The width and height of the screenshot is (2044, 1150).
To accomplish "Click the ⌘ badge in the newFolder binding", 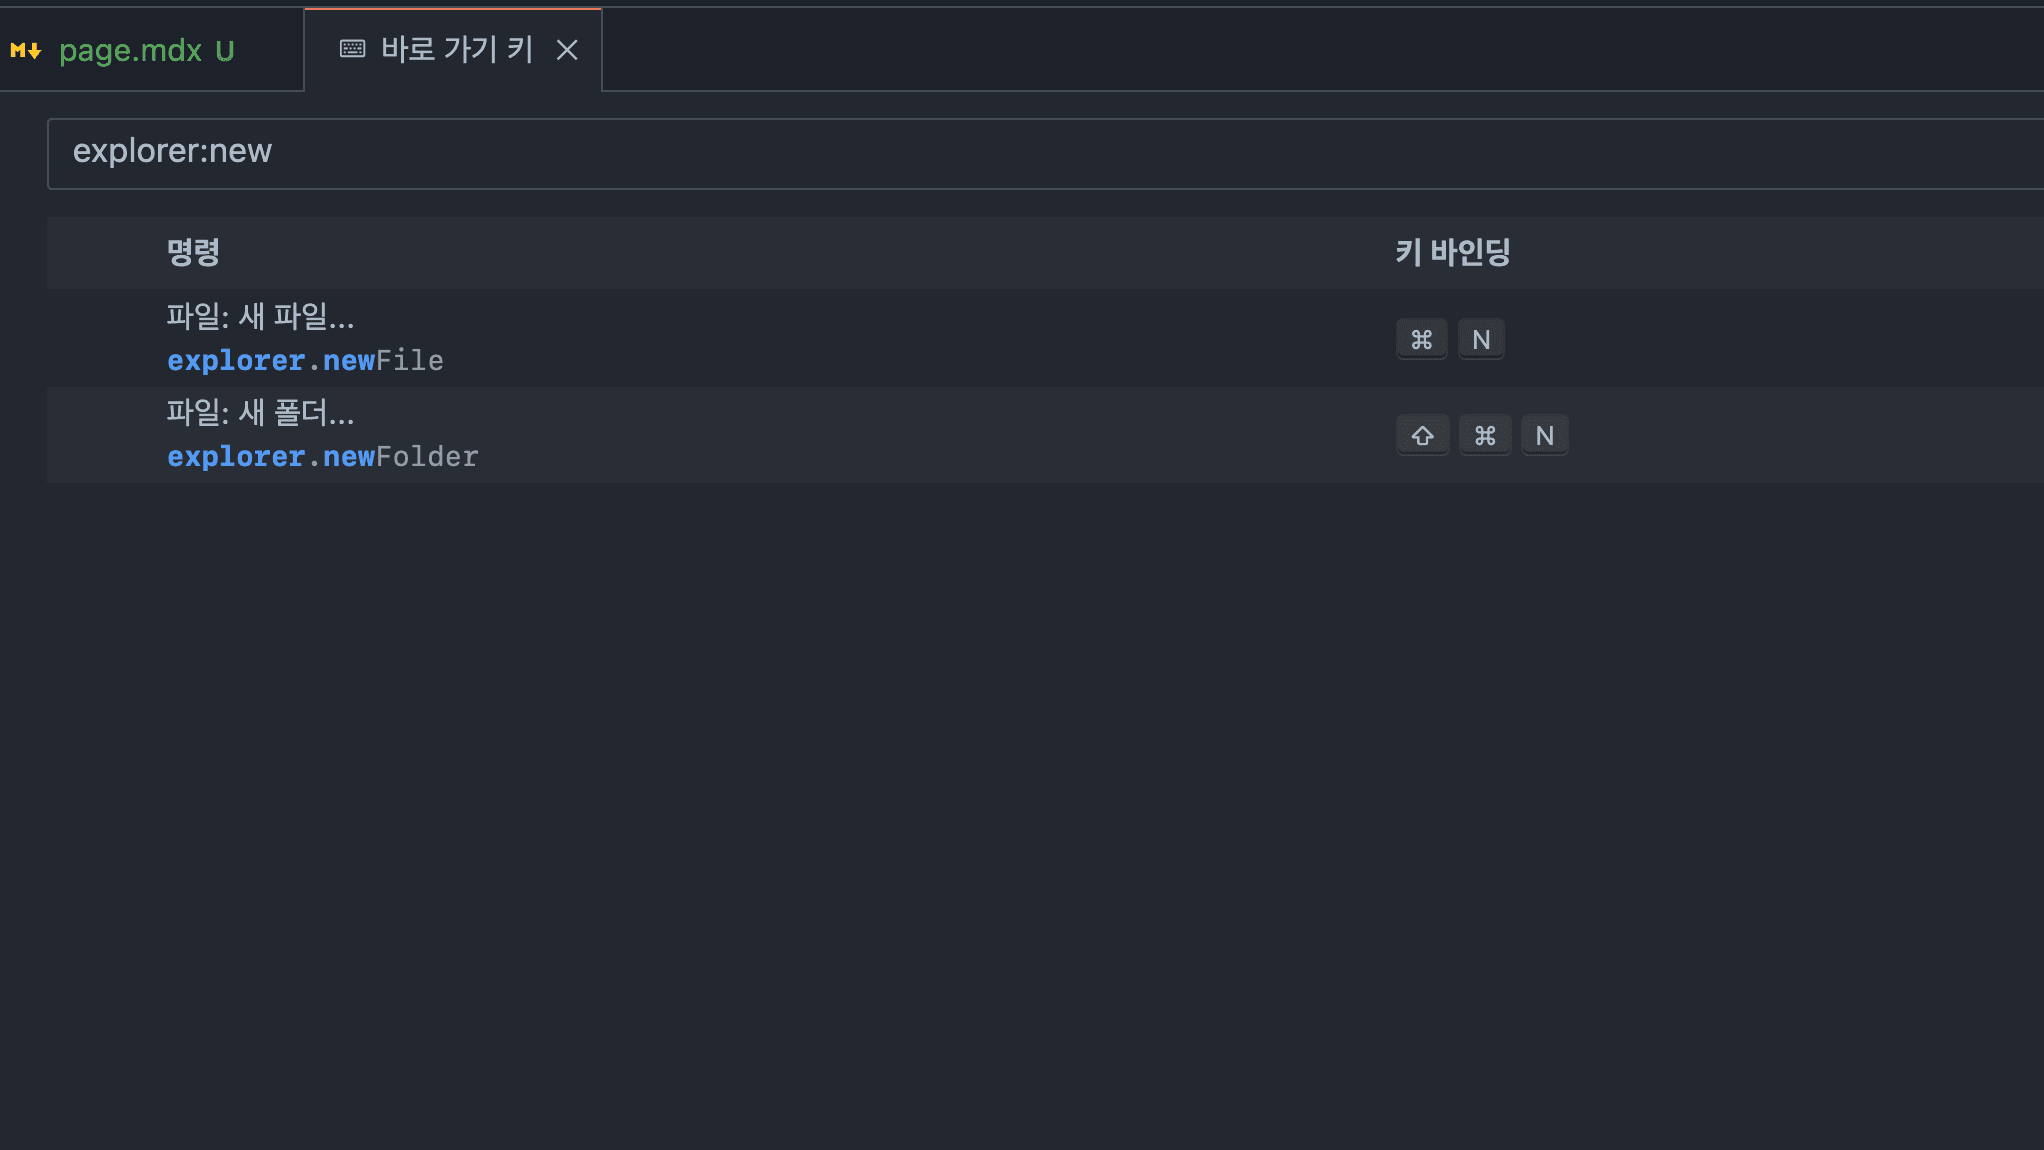I will coord(1485,434).
